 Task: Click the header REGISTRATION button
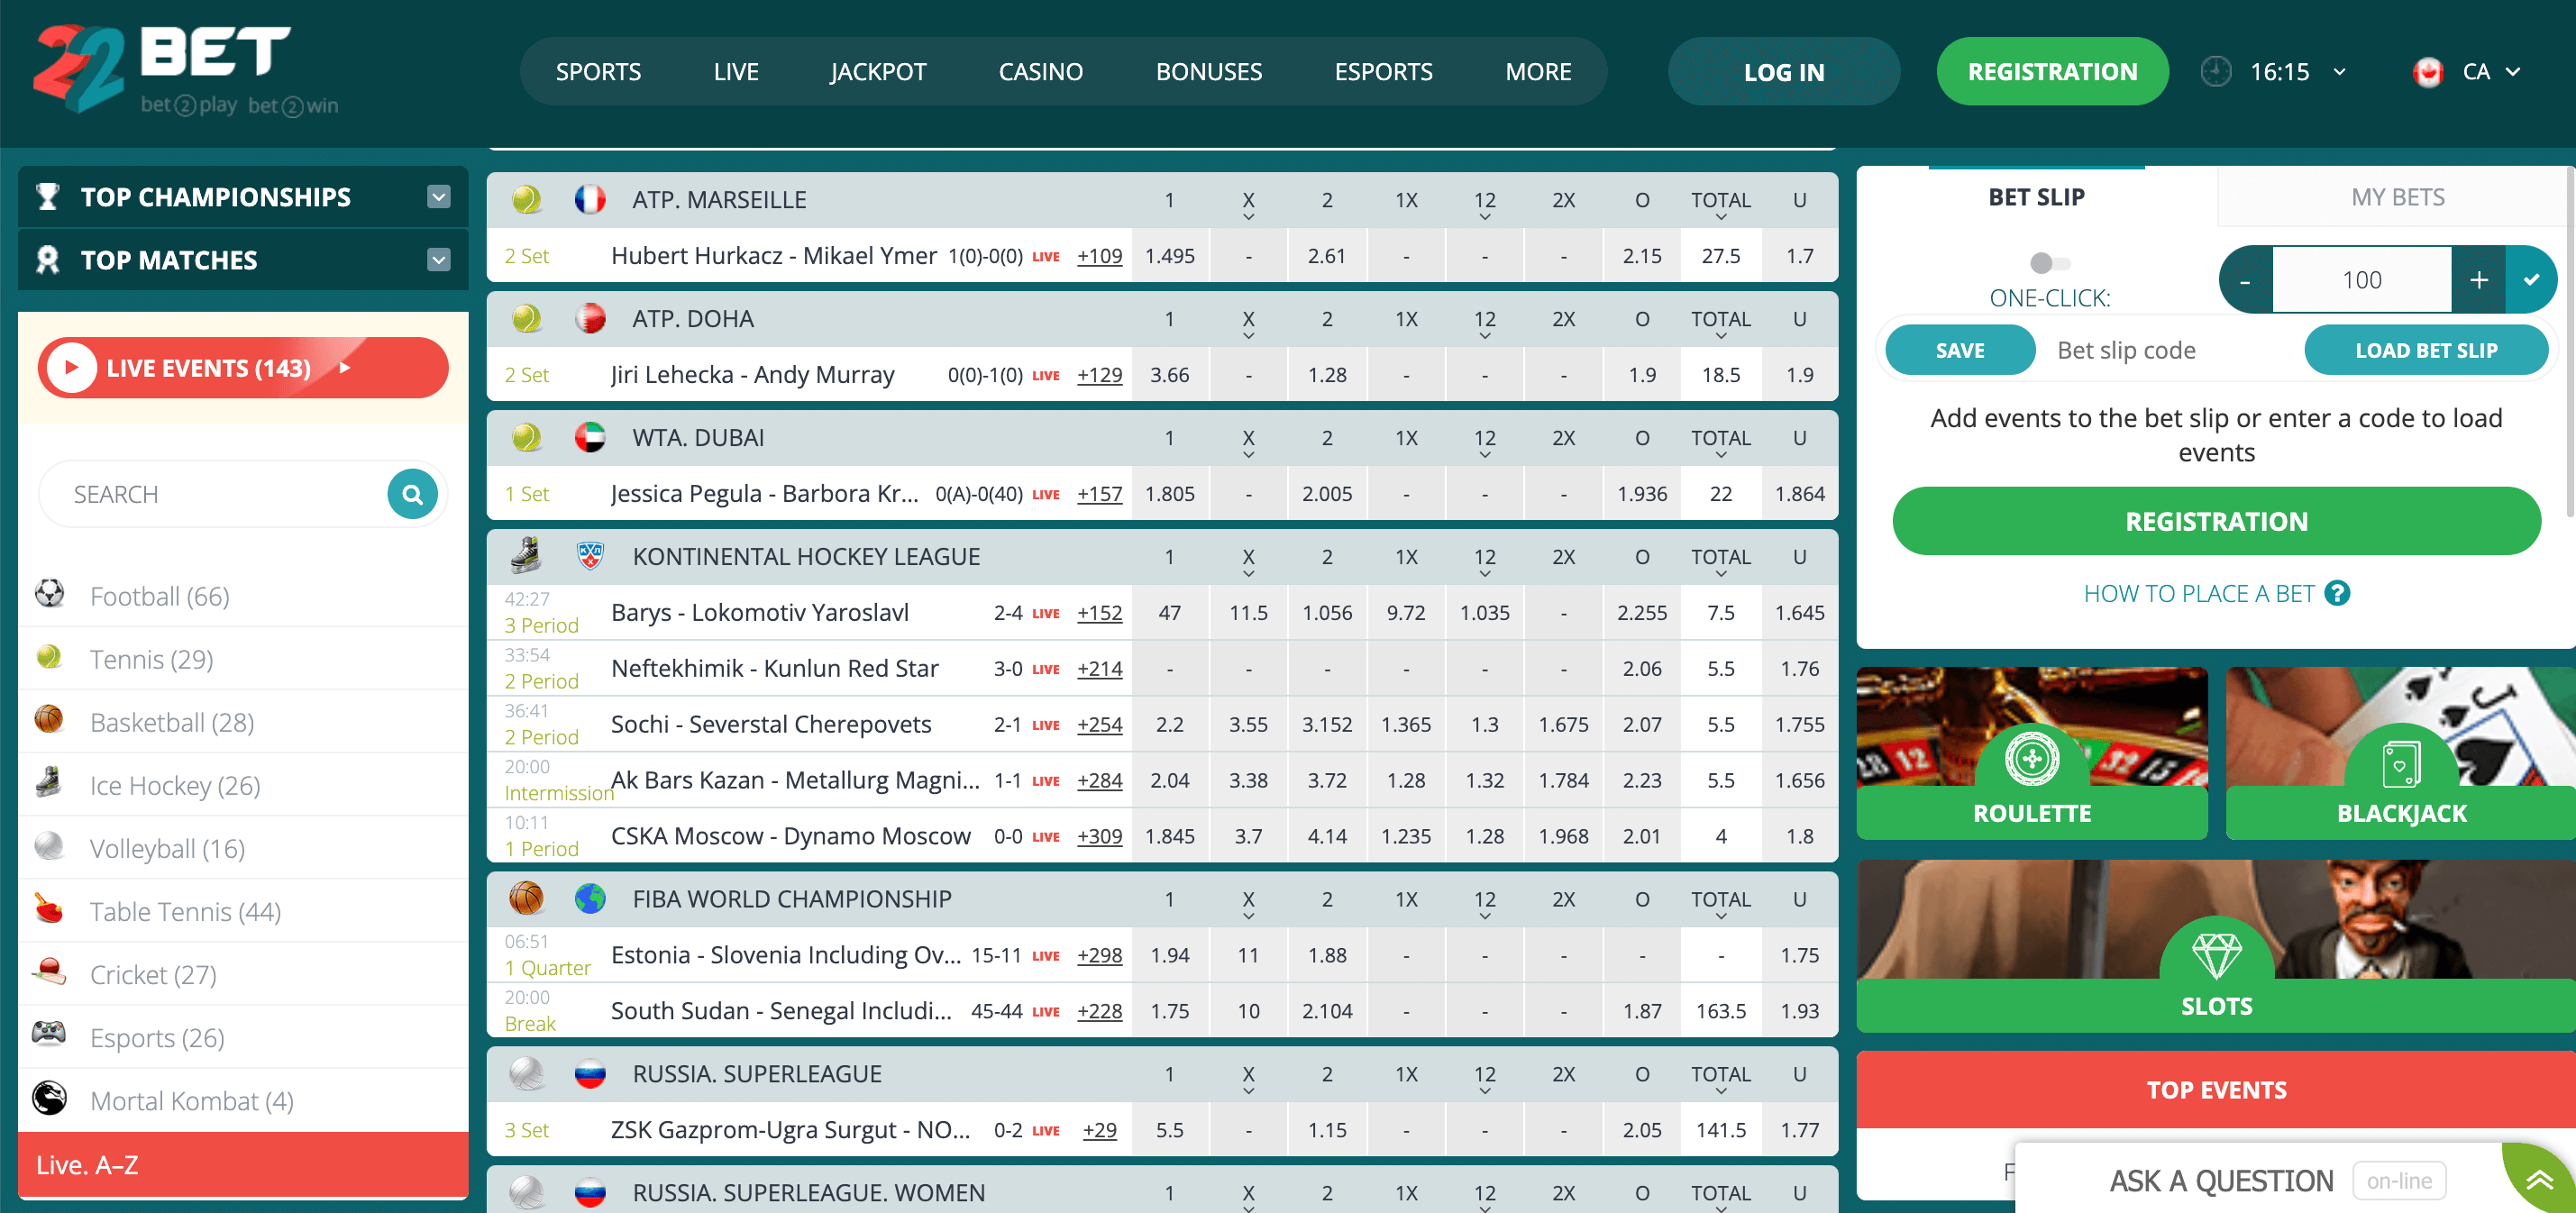click(x=2052, y=72)
